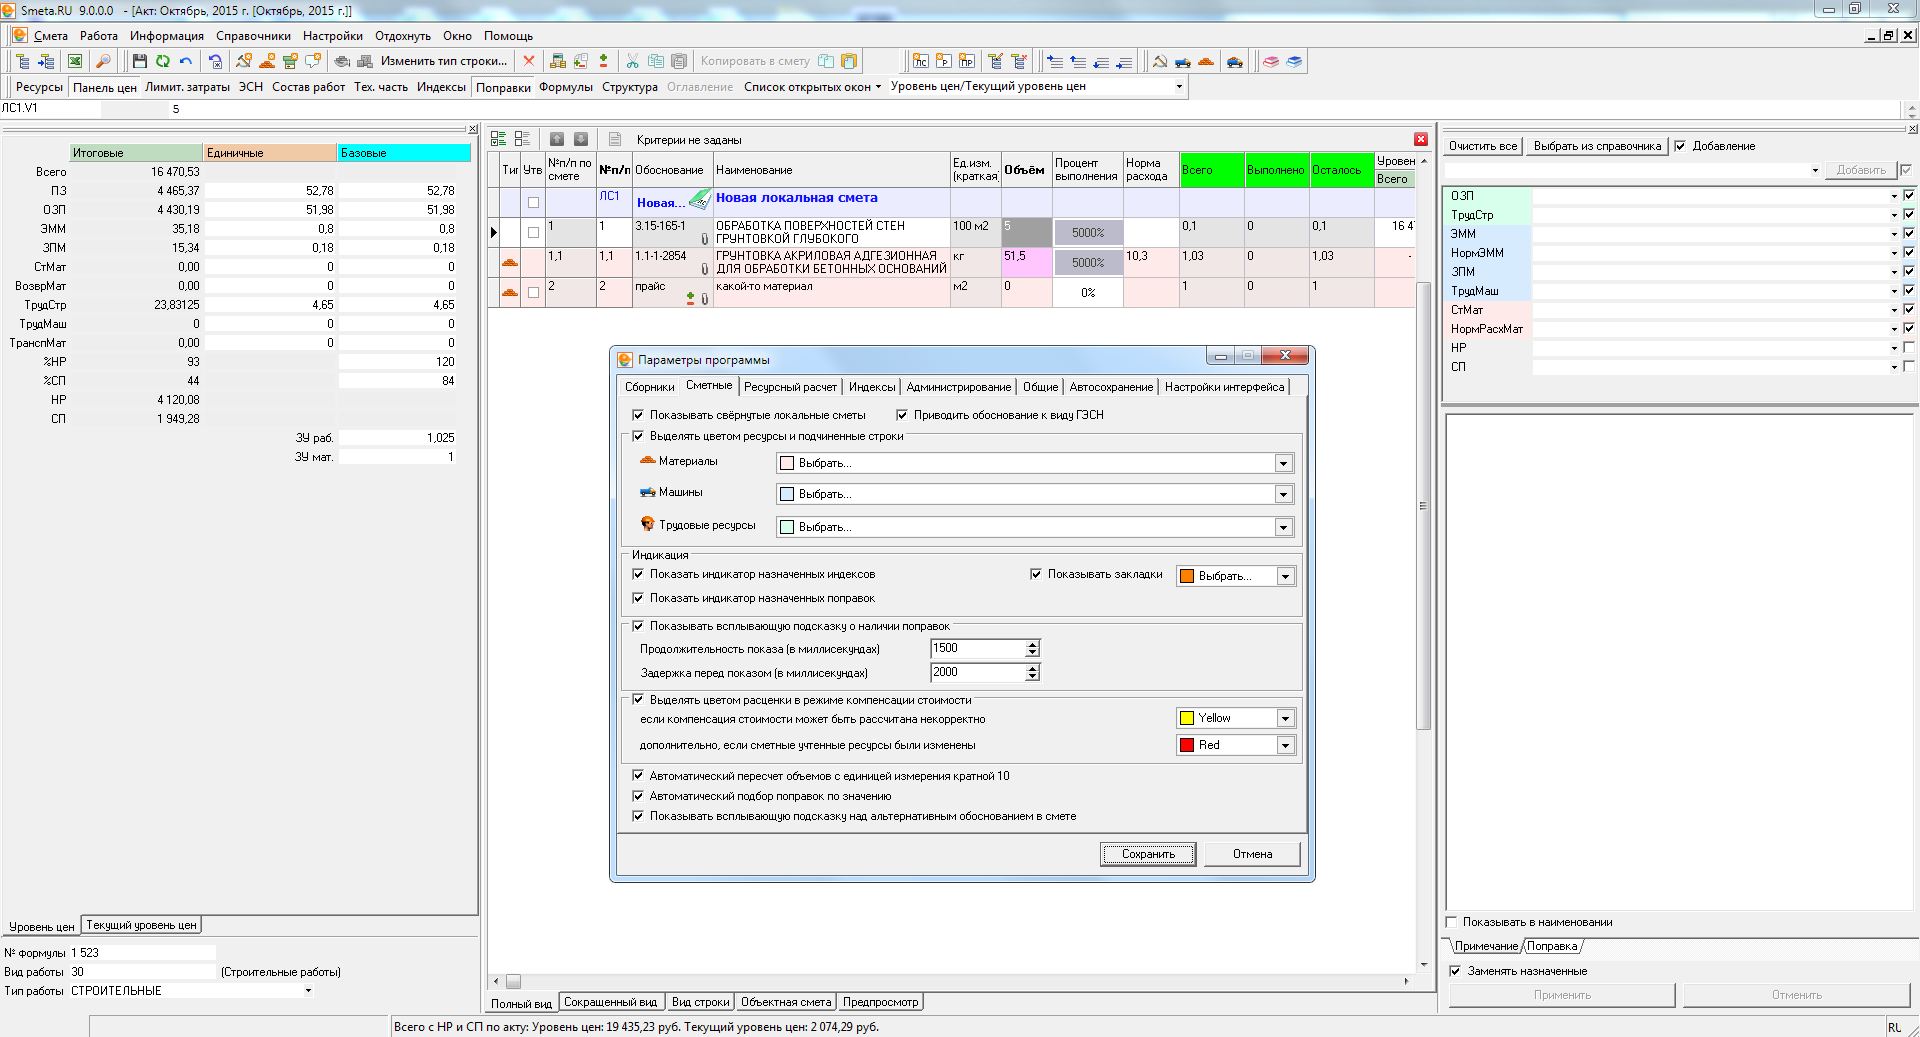1920x1037 pixels.
Task: Click the loaded truck transport icon
Action: [x=1235, y=61]
